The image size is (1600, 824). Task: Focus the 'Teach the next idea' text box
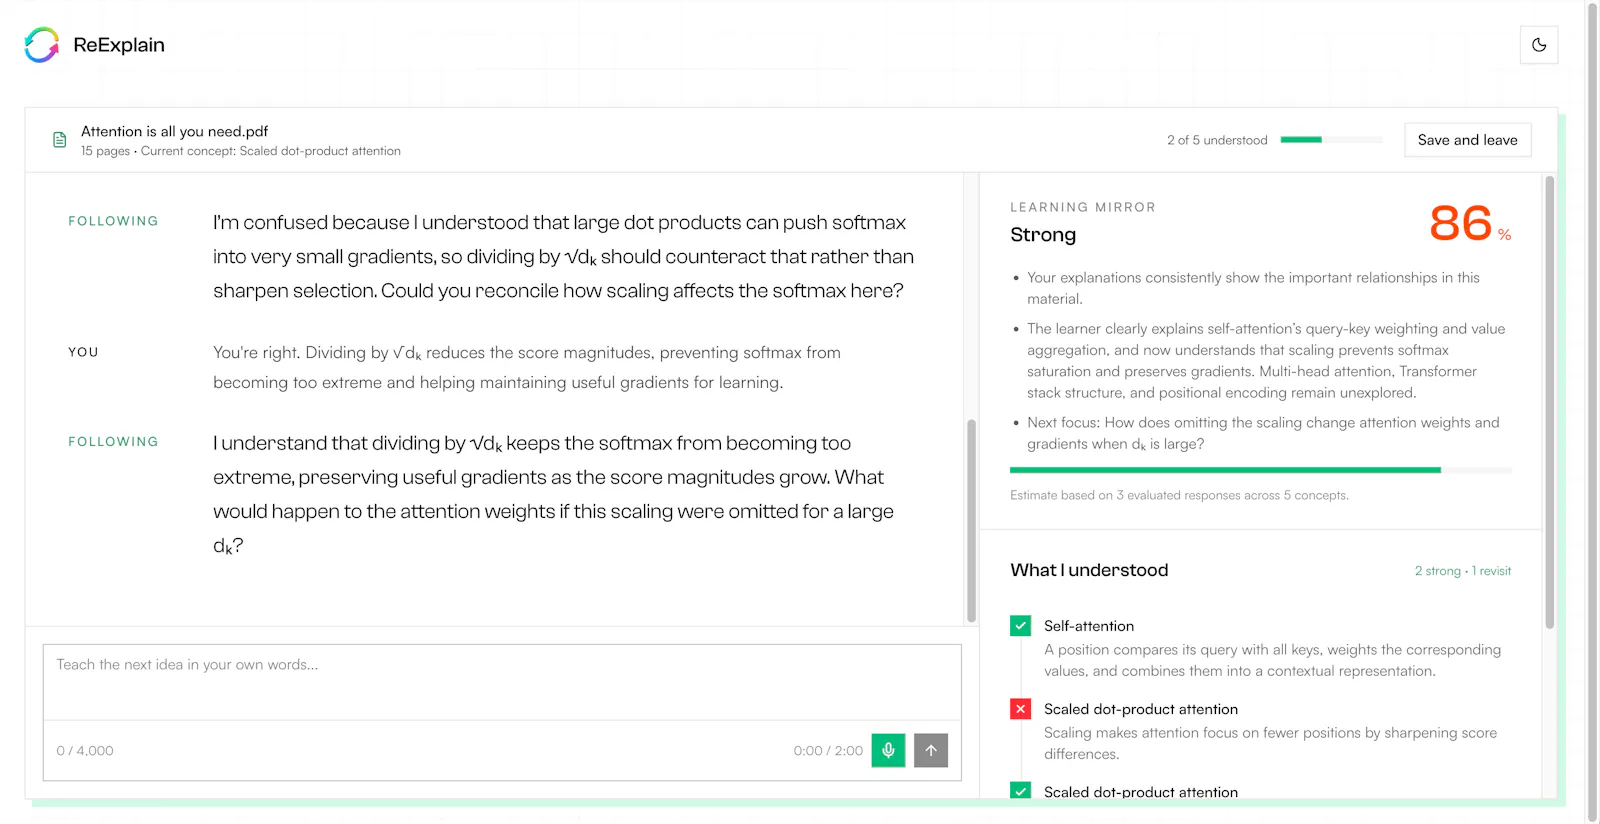[502, 682]
